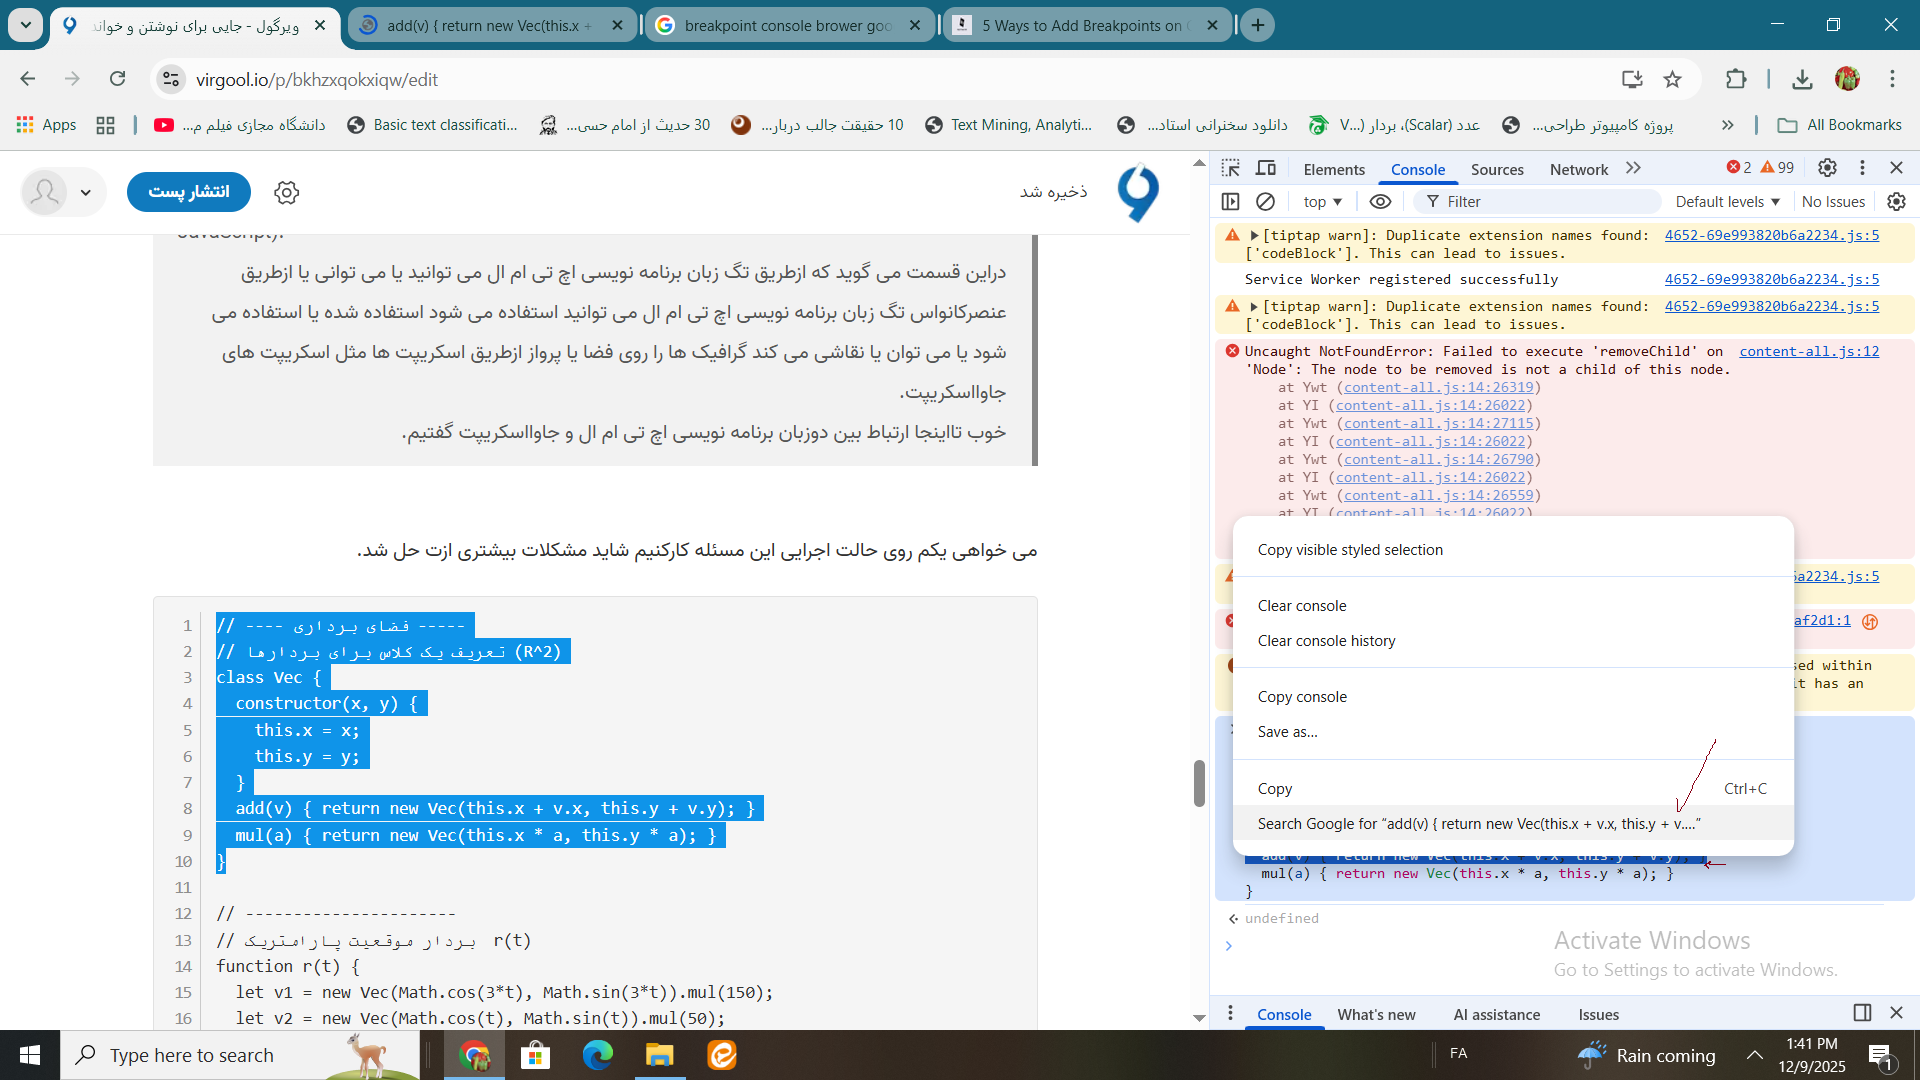This screenshot has height=1080, width=1920.
Task: Click the DevTools inspect element icon
Action: click(1231, 168)
